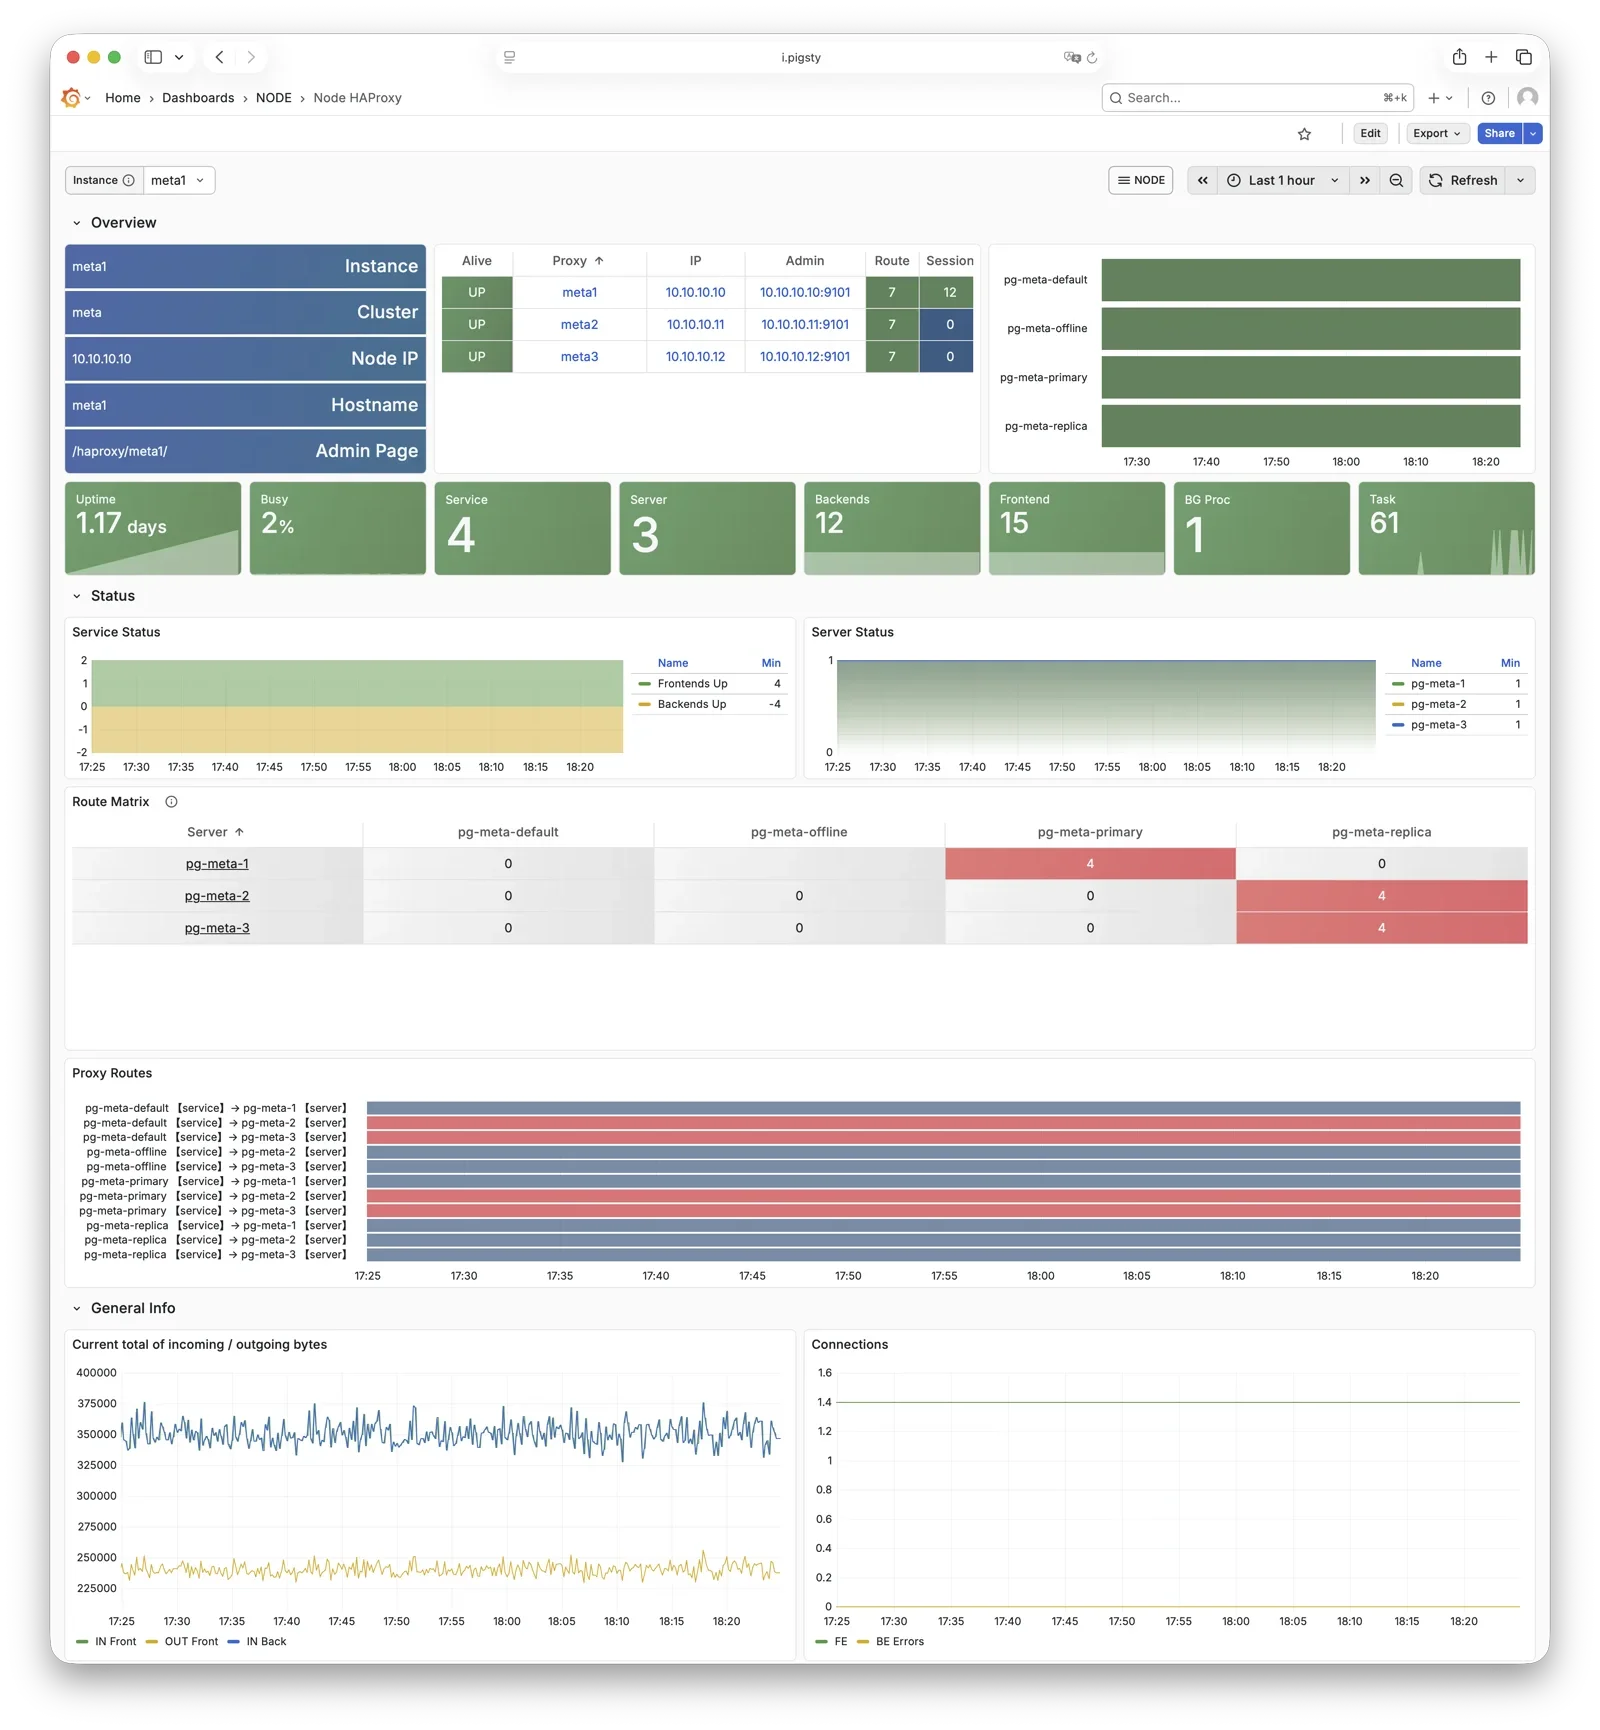Open the user profile avatar

click(x=1527, y=97)
